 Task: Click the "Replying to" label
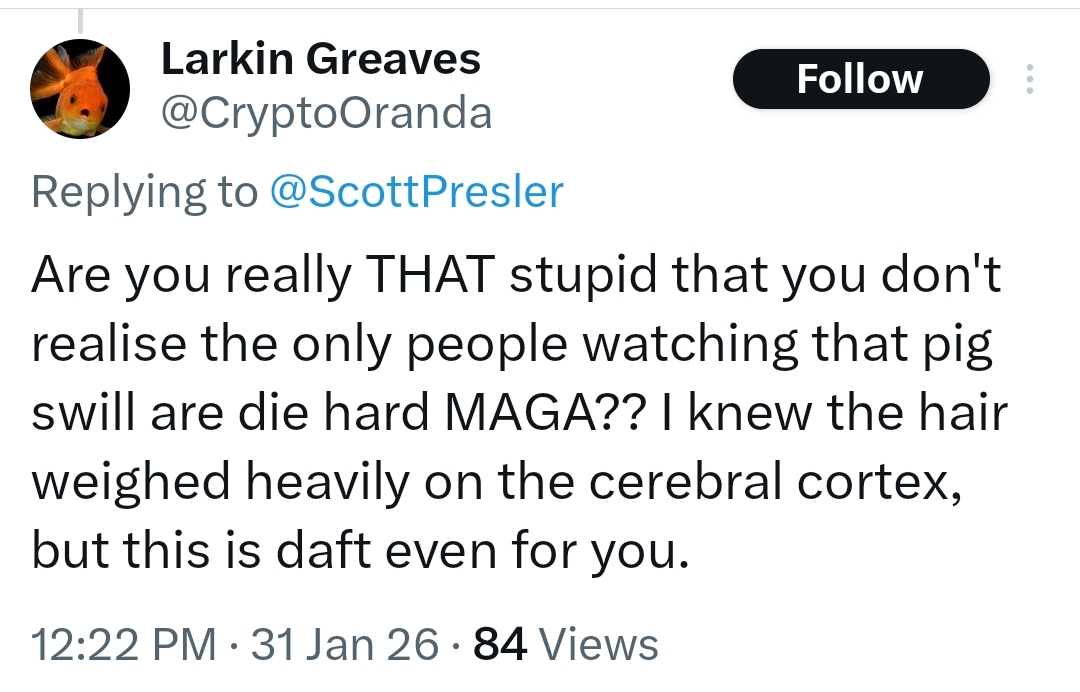(144, 191)
